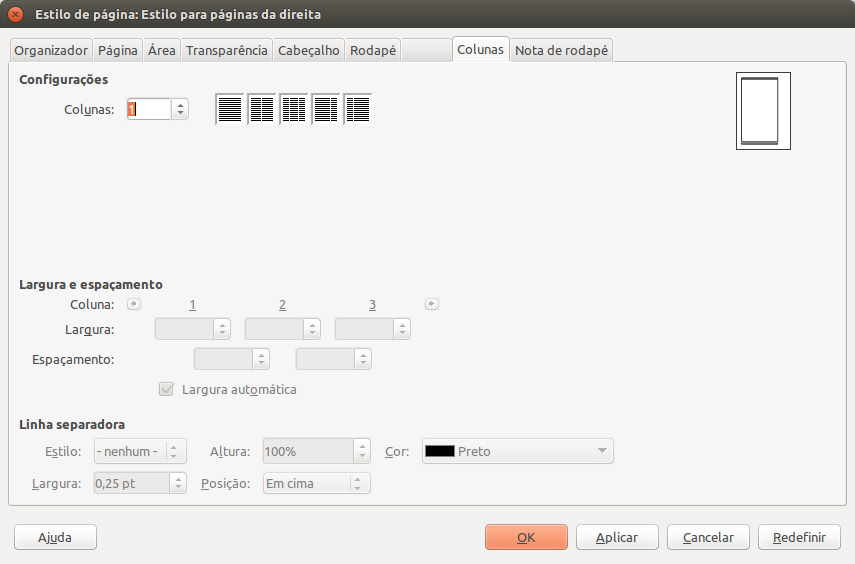This screenshot has height=564, width=855.
Task: Switch to the Organizador tab
Action: 51,50
